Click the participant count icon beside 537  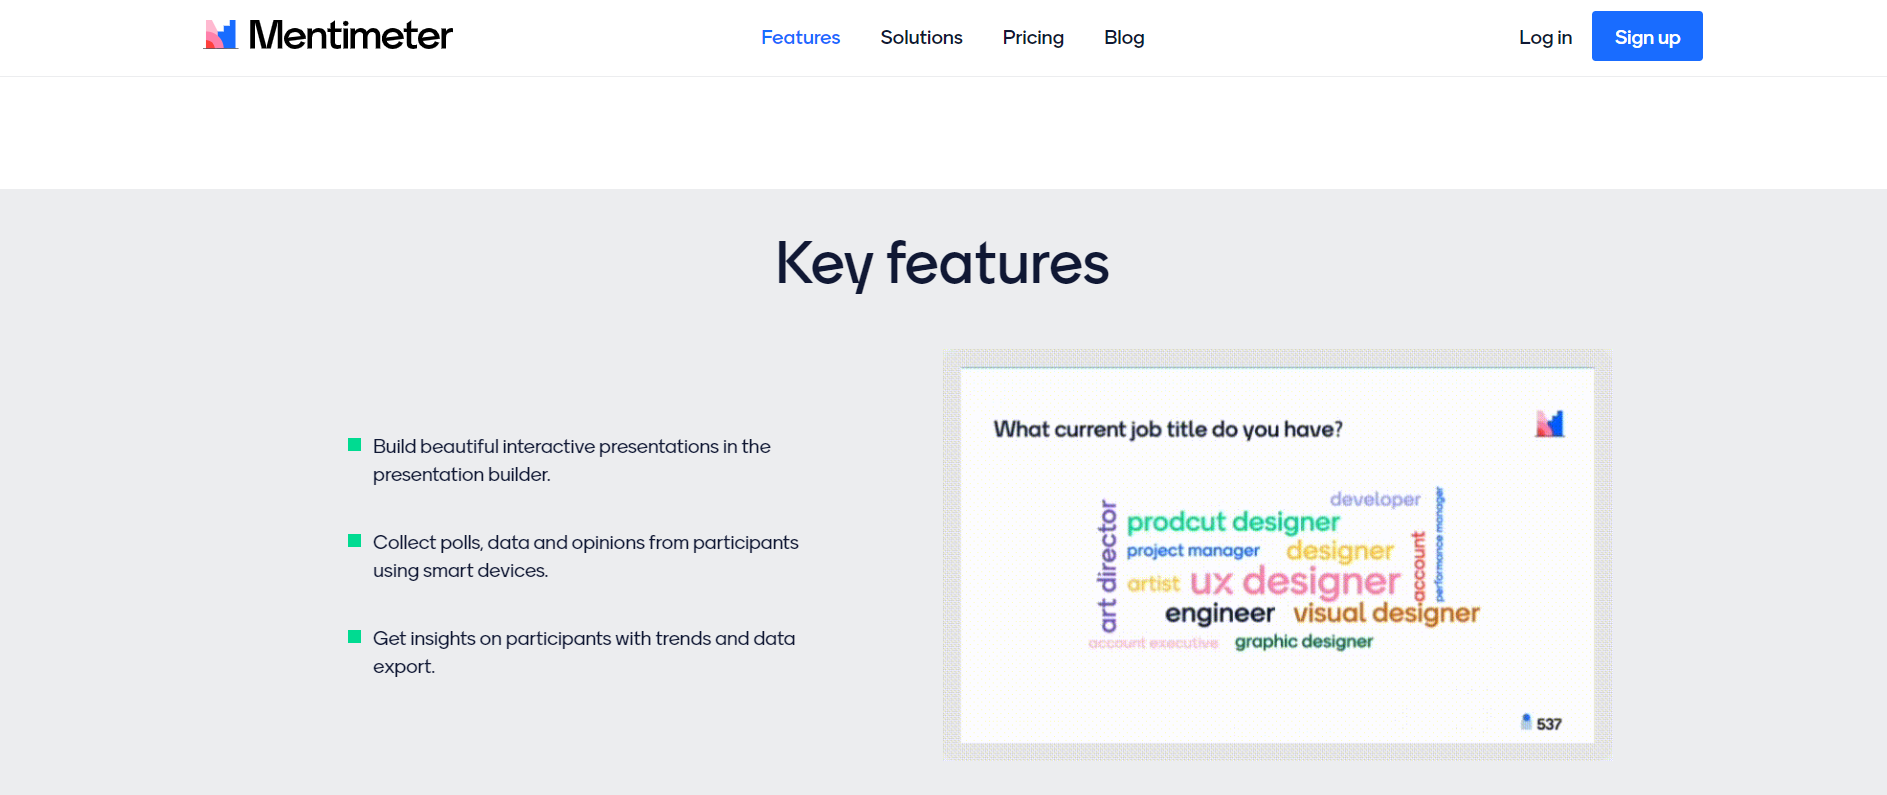click(1526, 722)
